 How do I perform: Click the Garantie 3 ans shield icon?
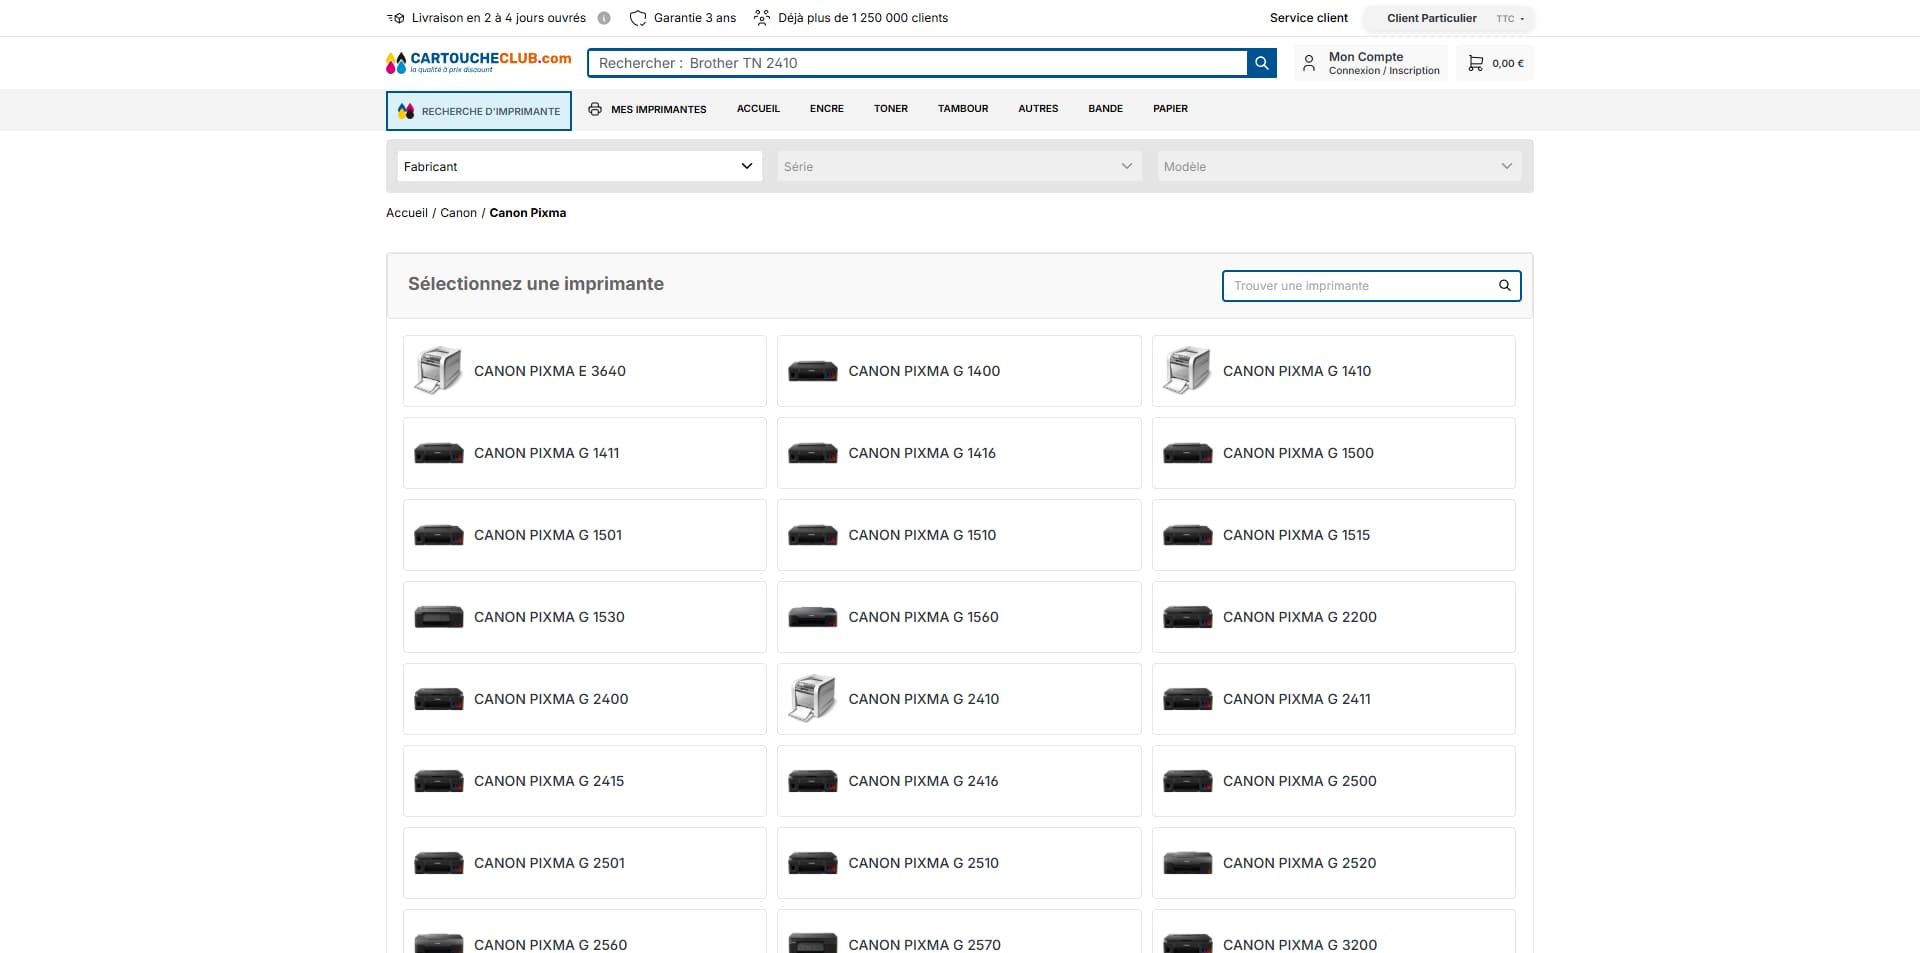[x=638, y=18]
